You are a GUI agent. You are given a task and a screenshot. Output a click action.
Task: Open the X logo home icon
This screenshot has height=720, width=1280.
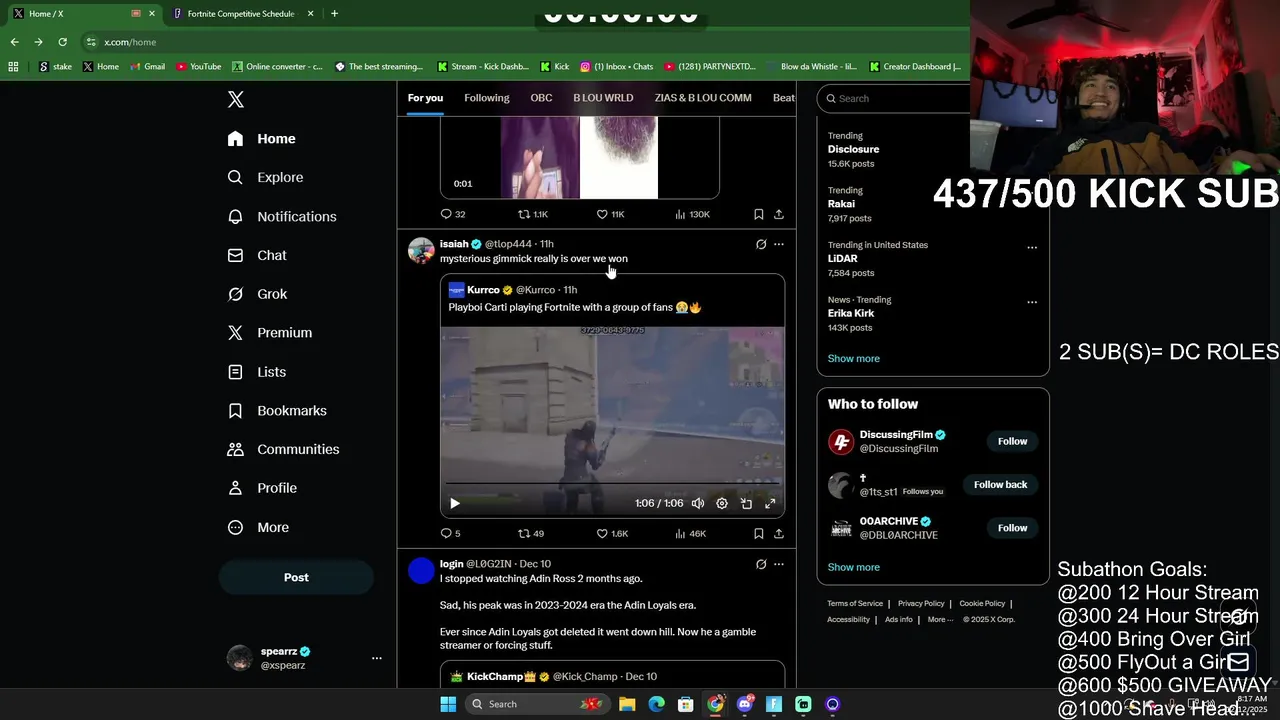coord(236,99)
